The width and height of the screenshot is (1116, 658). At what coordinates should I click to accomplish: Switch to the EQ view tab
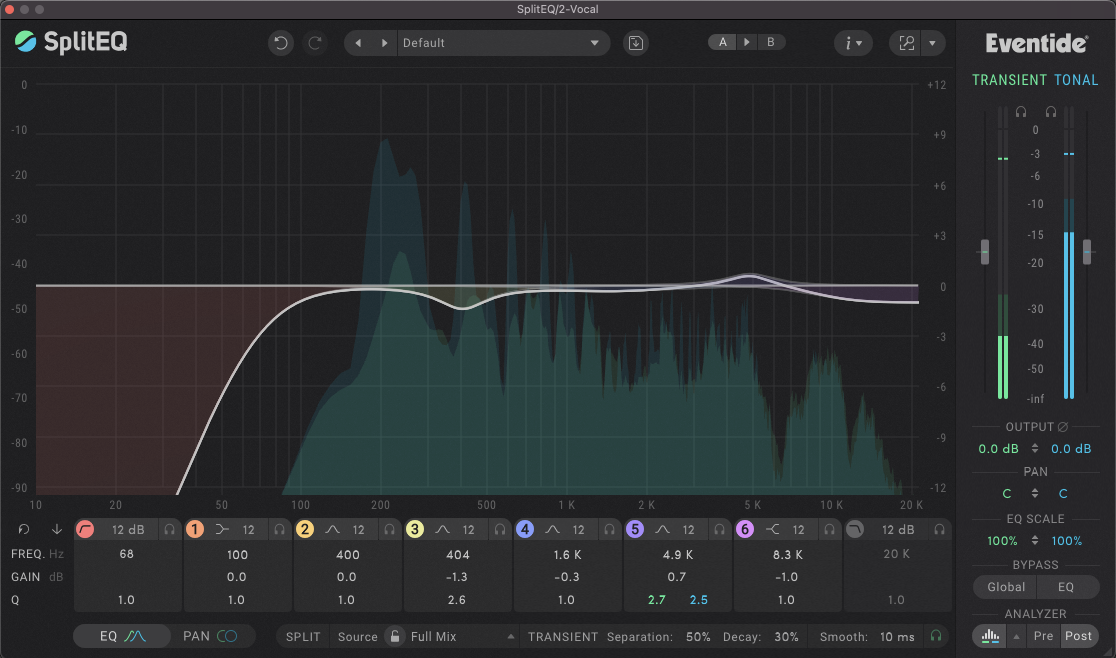click(x=122, y=636)
